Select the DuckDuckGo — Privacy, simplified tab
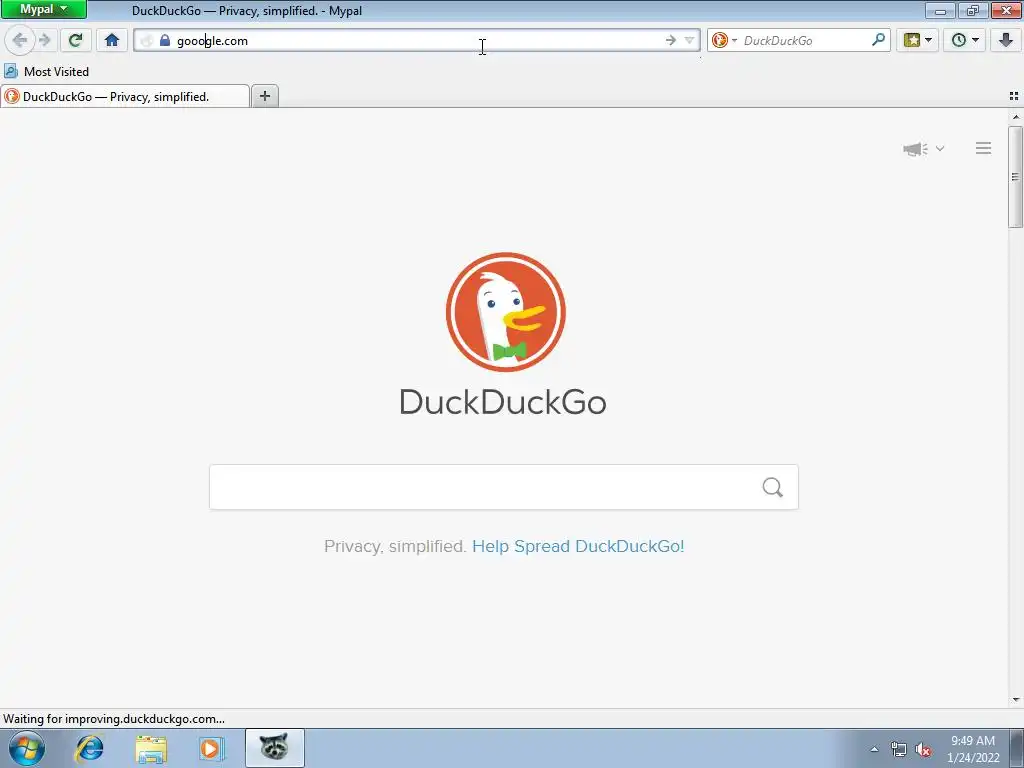Viewport: 1024px width, 768px height. tap(125, 97)
